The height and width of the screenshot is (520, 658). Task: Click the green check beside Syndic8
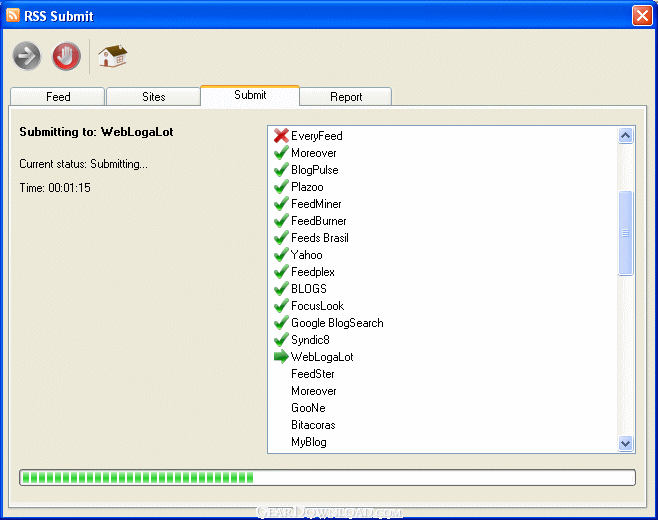[x=281, y=340]
